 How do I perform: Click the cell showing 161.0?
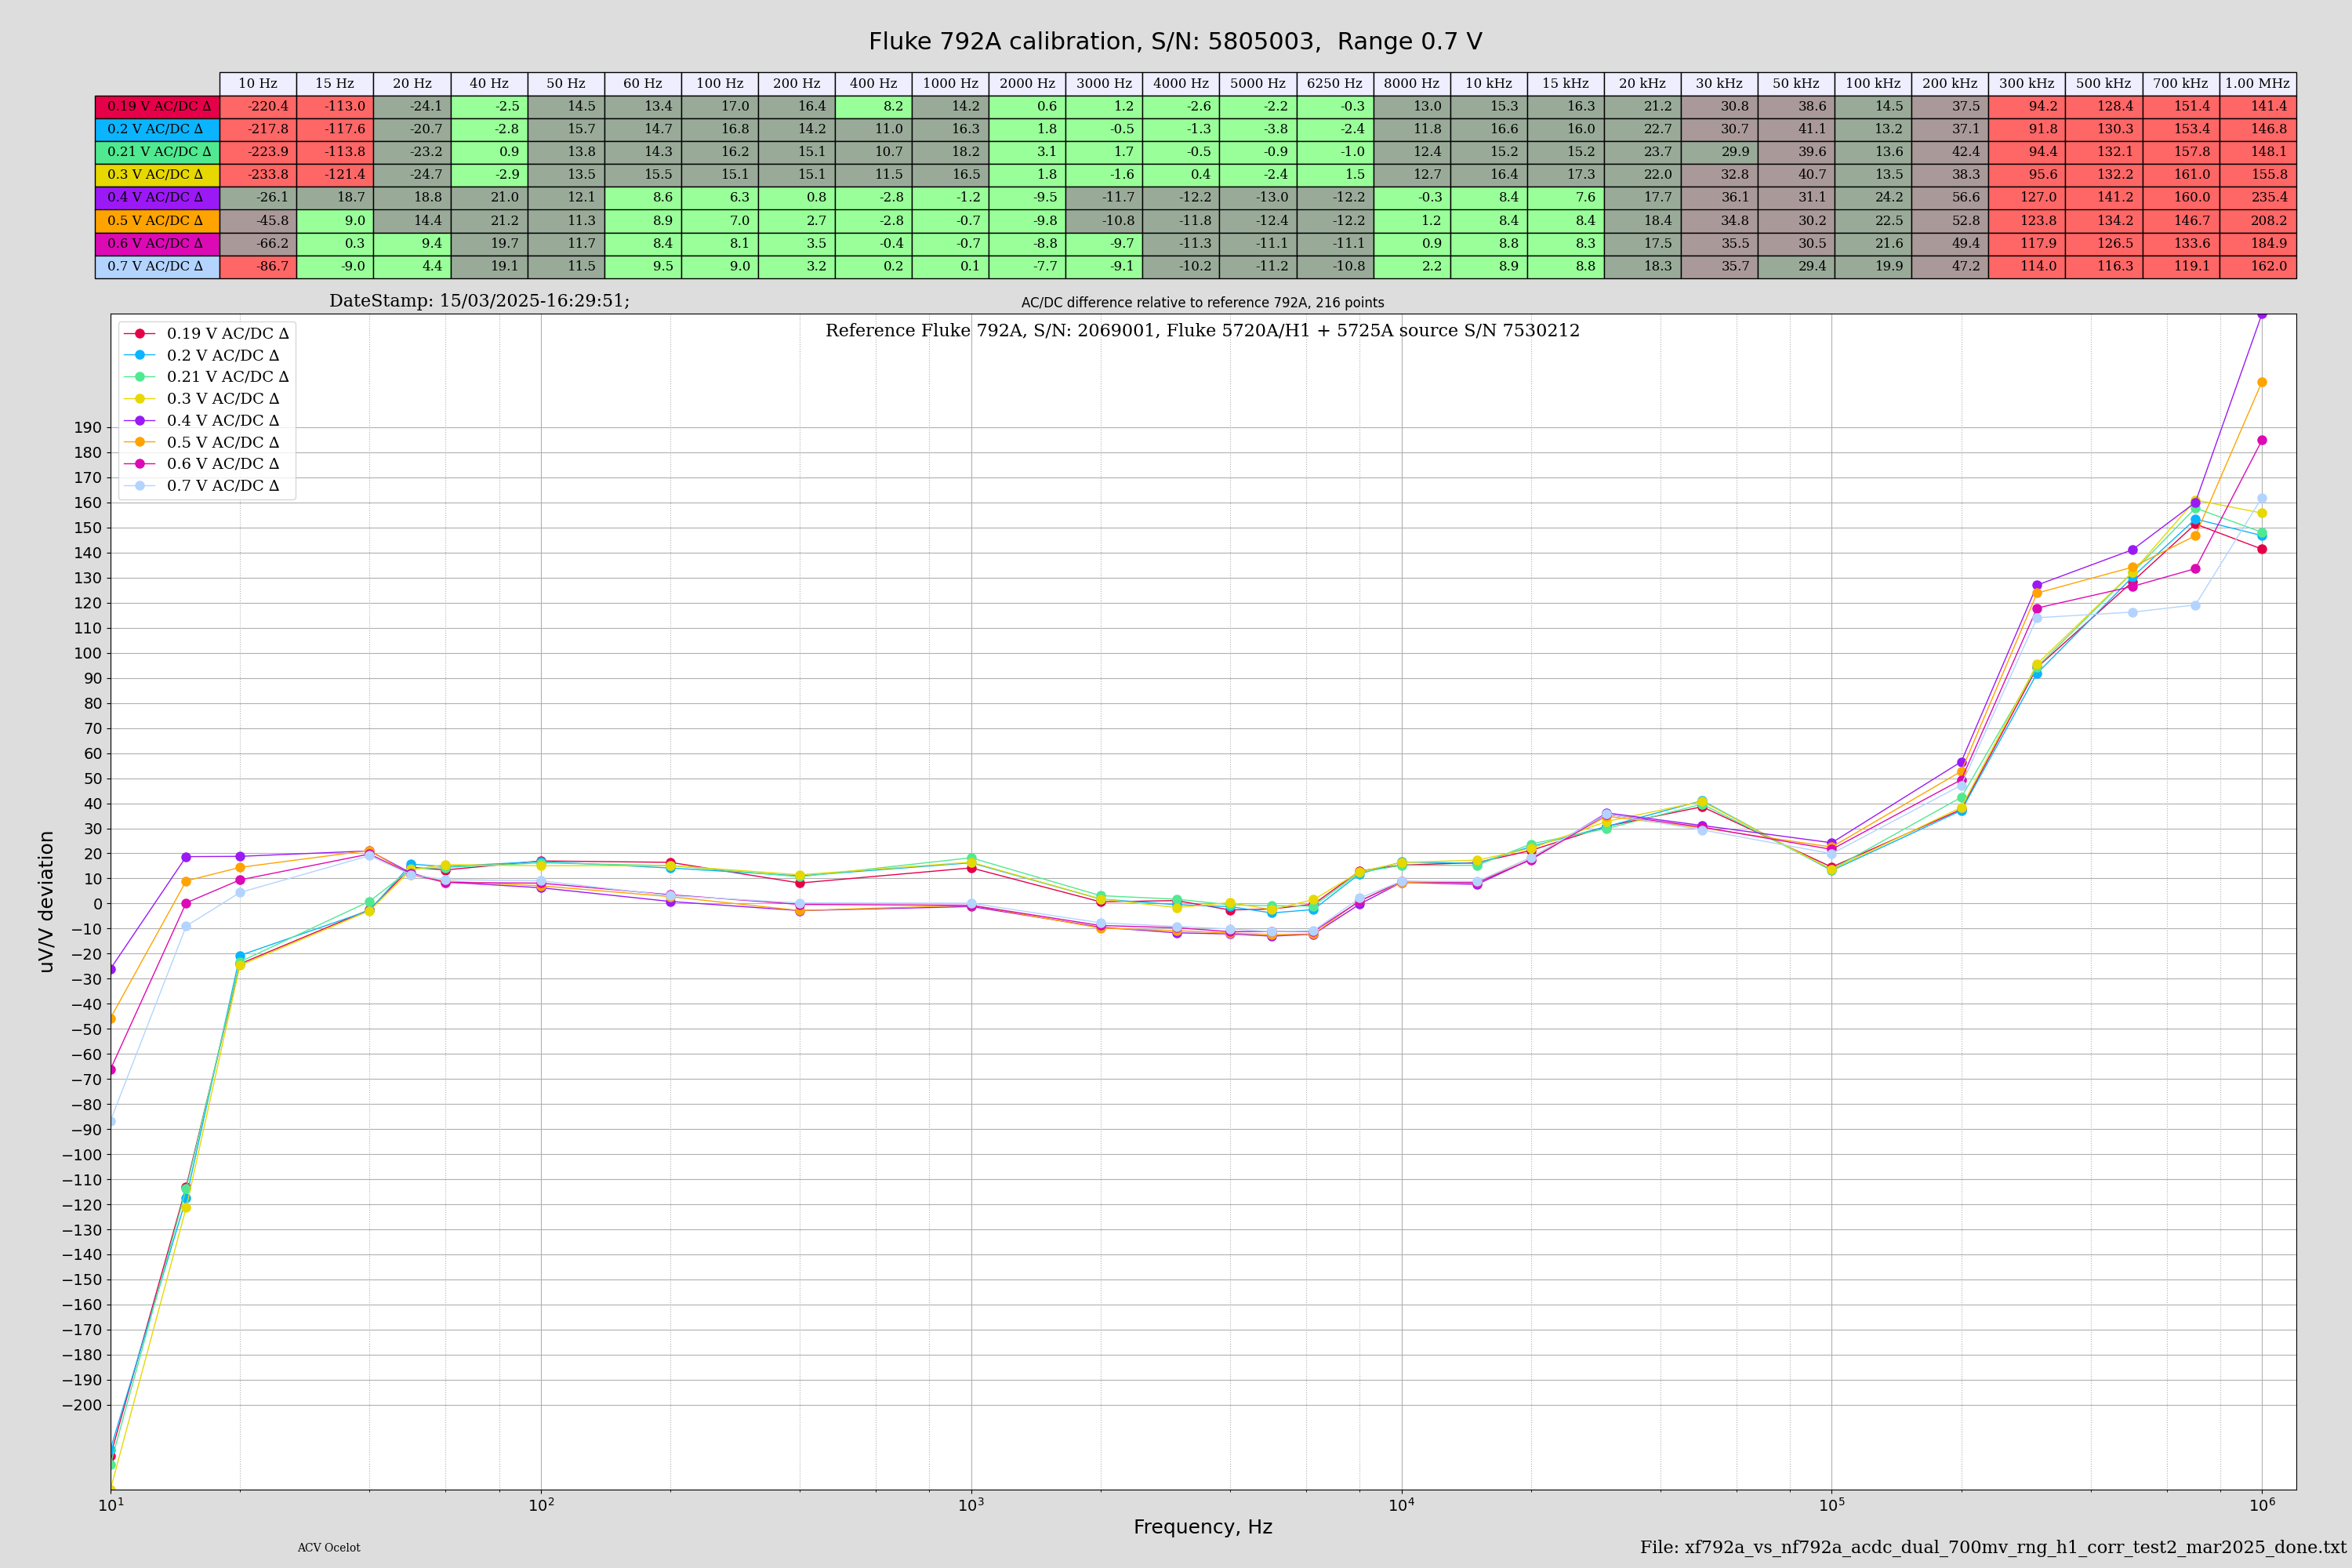pyautogui.click(x=2181, y=174)
